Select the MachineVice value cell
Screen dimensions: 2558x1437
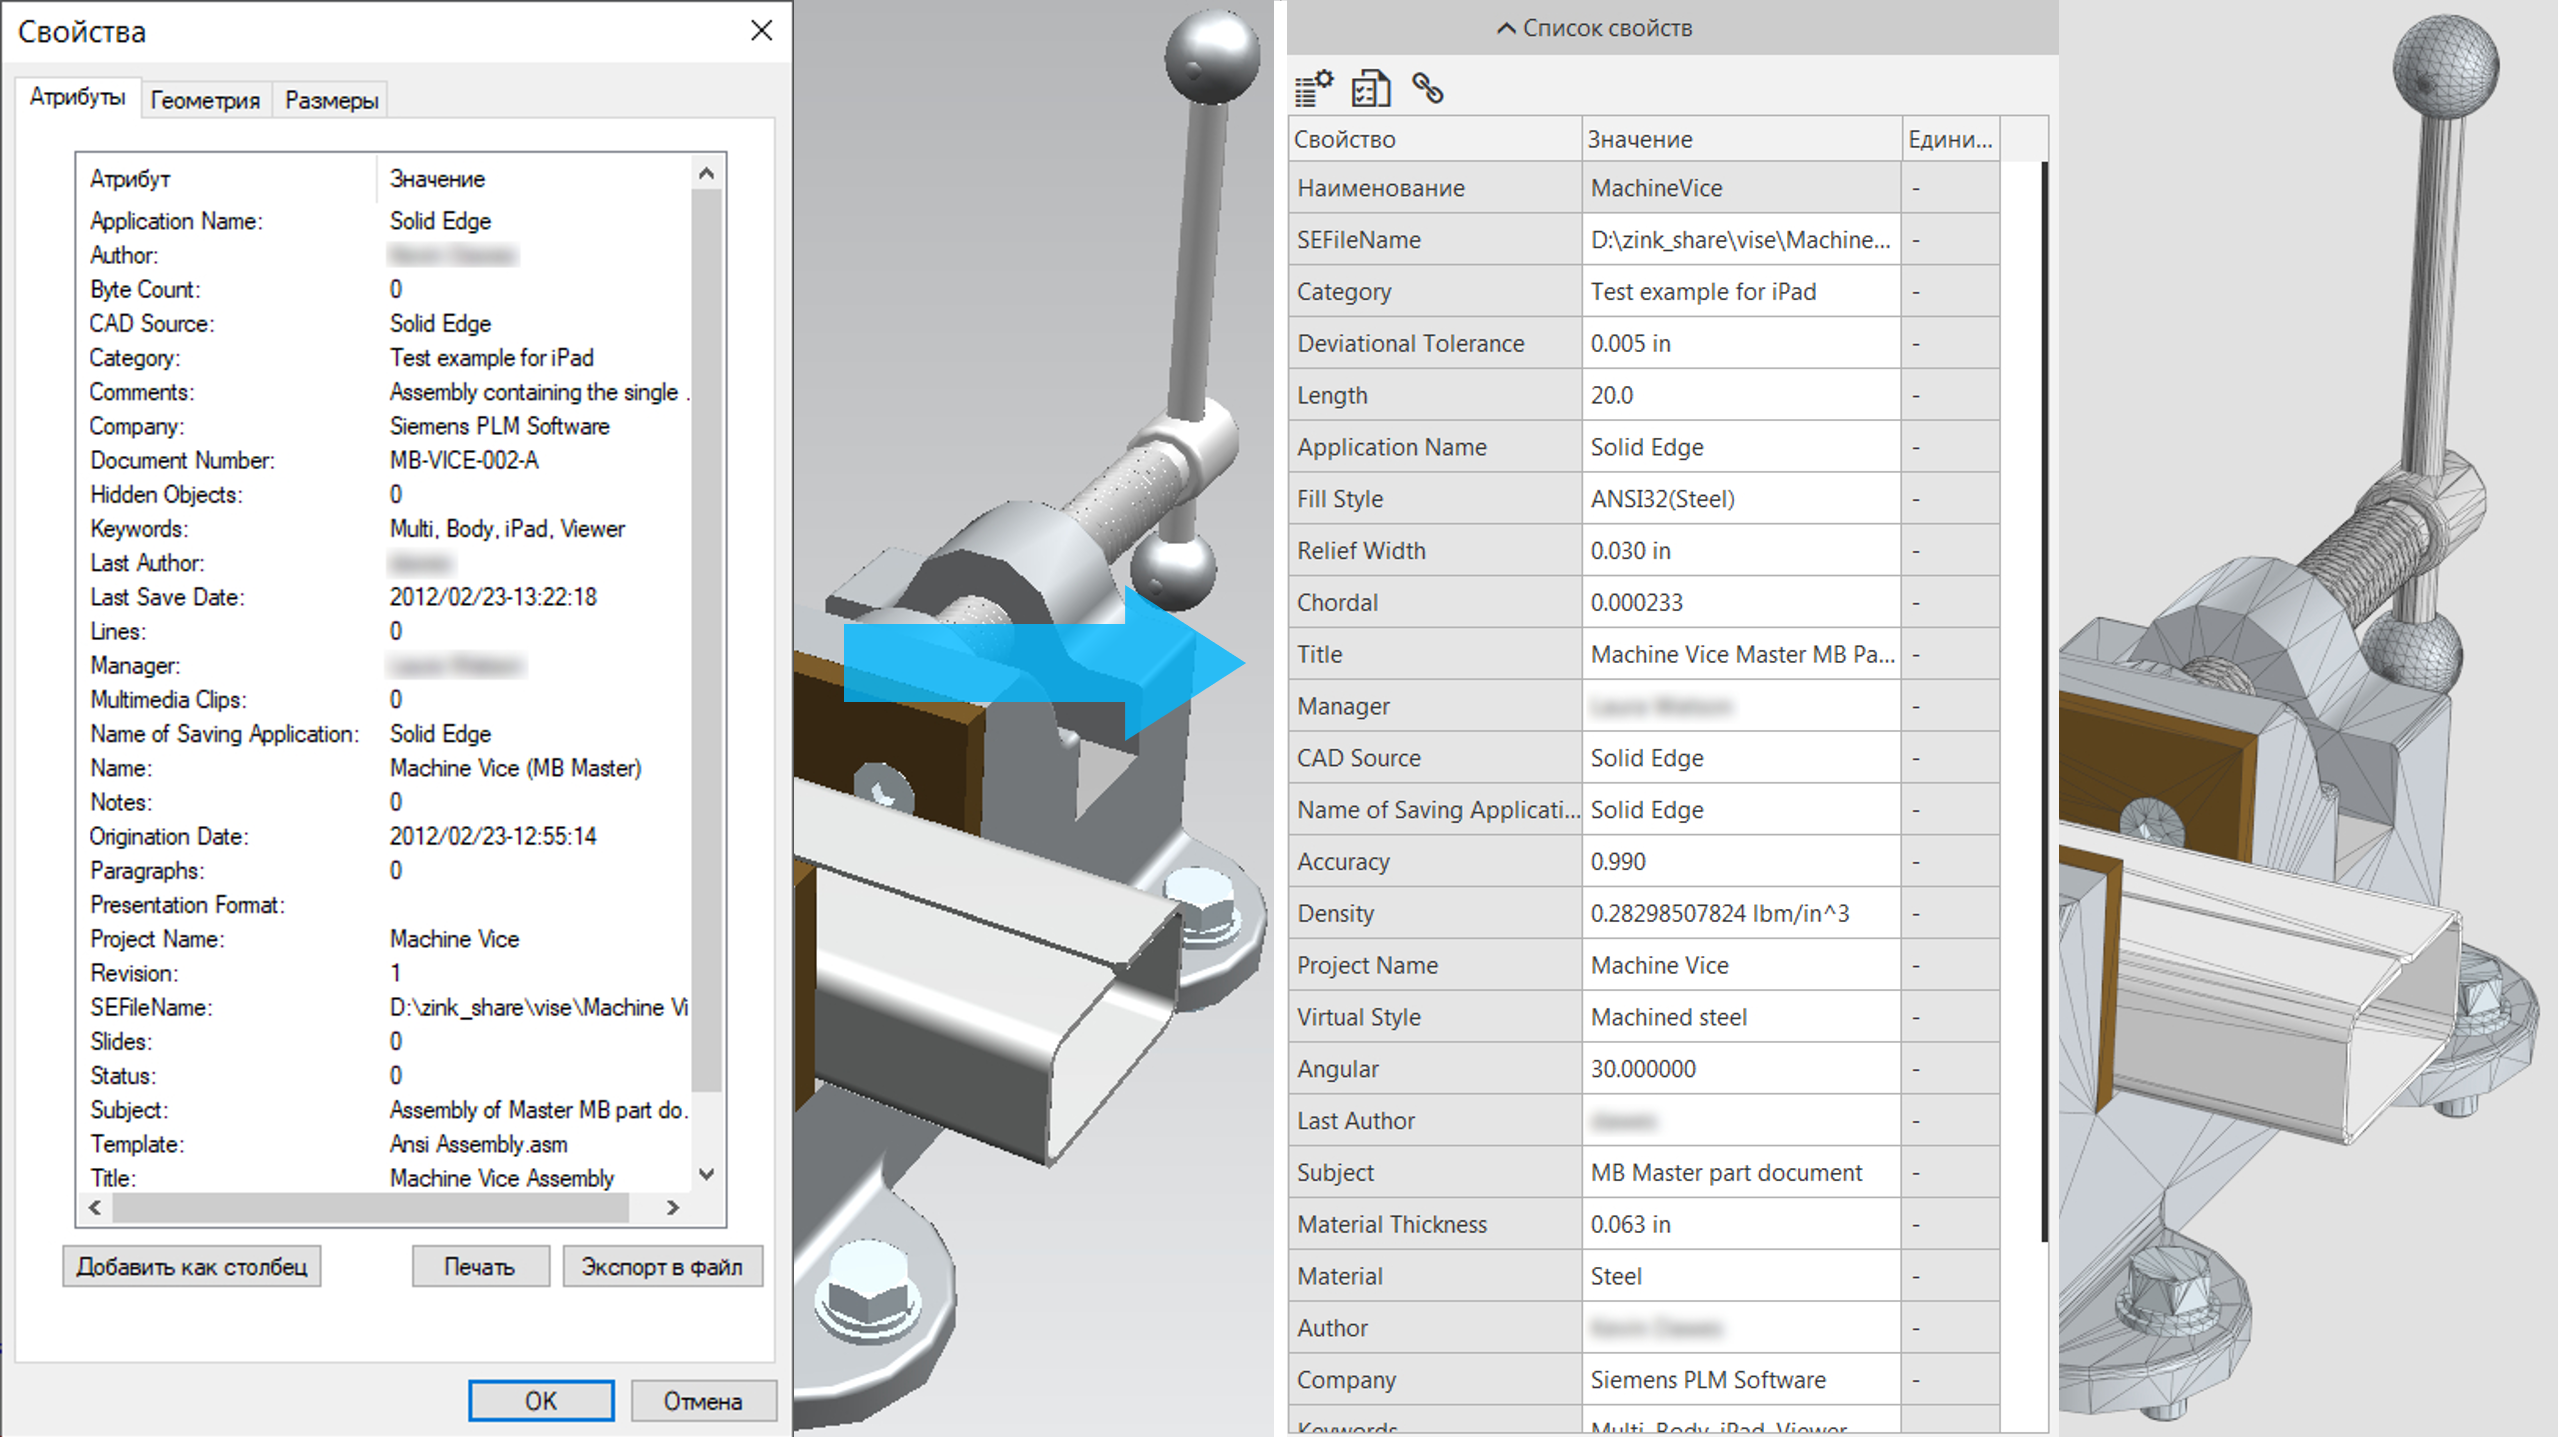1741,188
